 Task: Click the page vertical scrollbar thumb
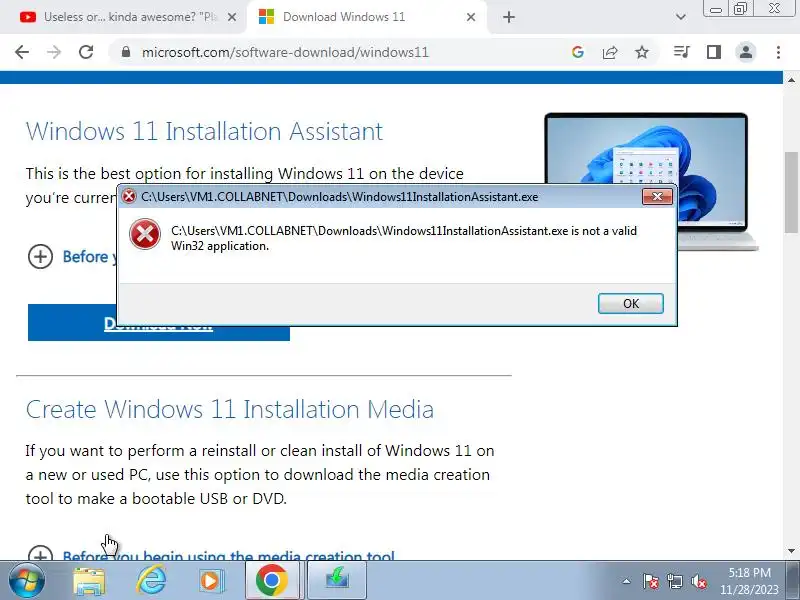pyautogui.click(x=791, y=191)
